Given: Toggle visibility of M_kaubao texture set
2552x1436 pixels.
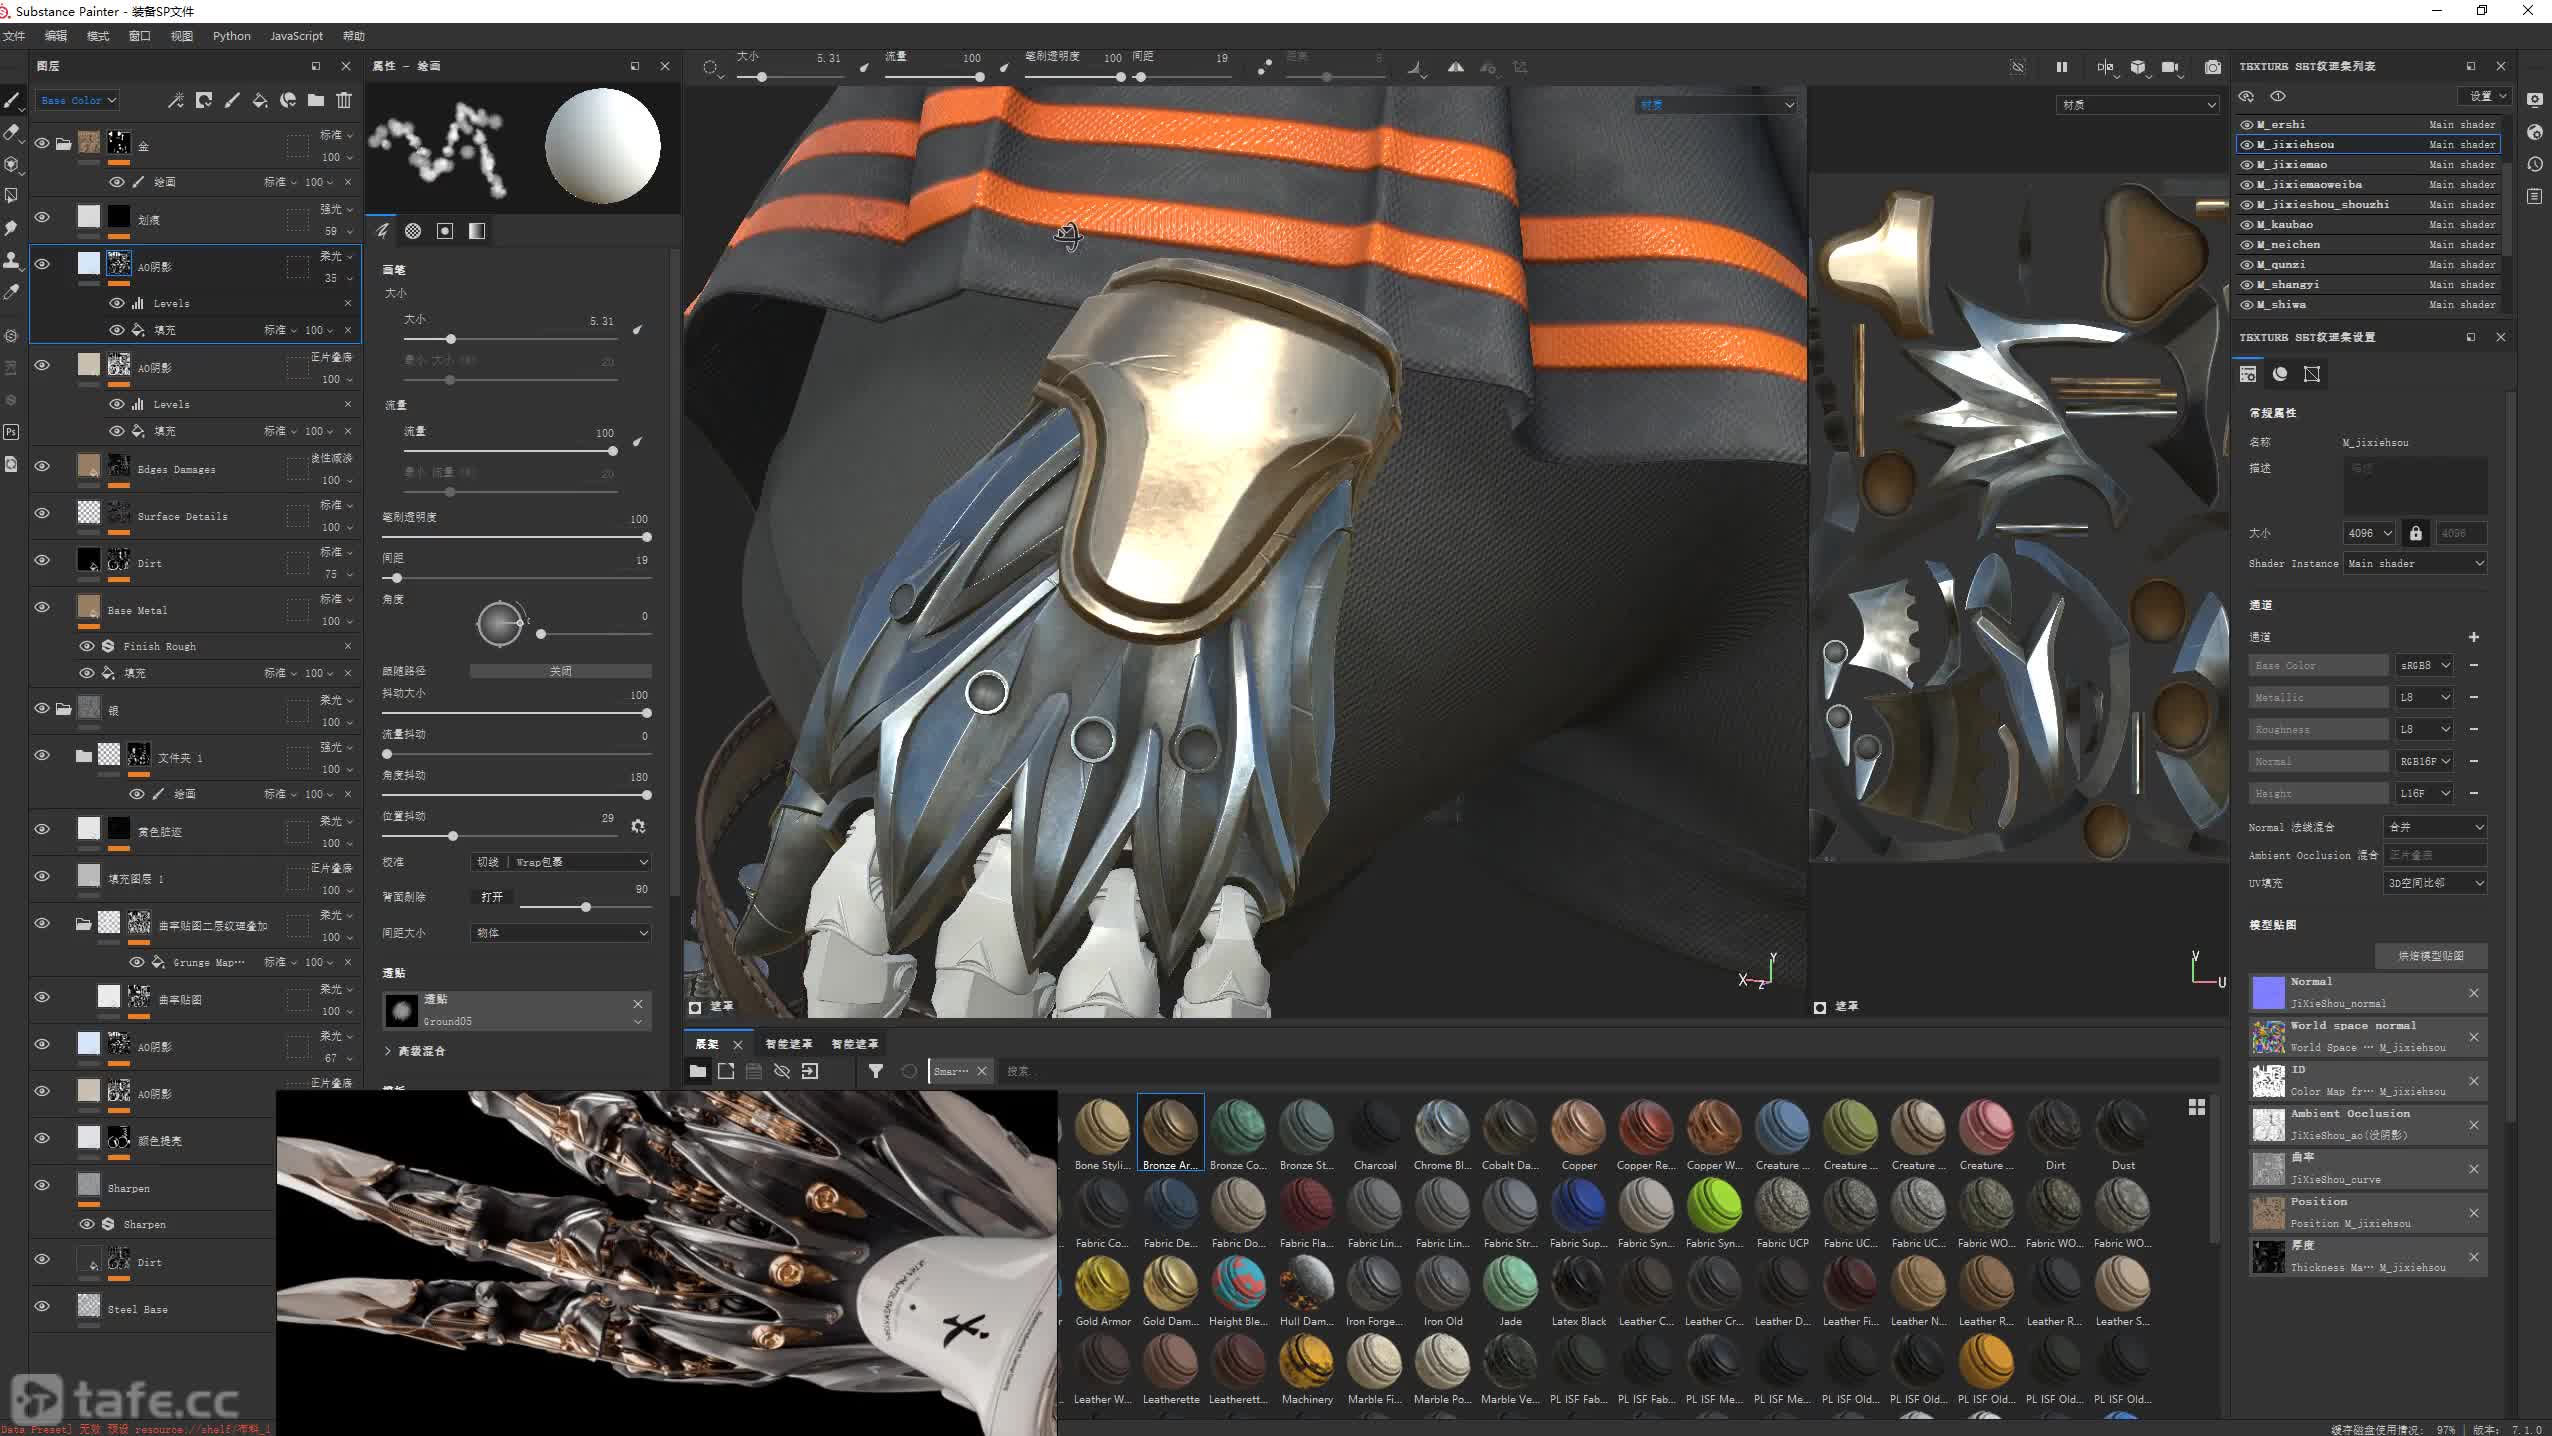Looking at the screenshot, I should [2247, 225].
